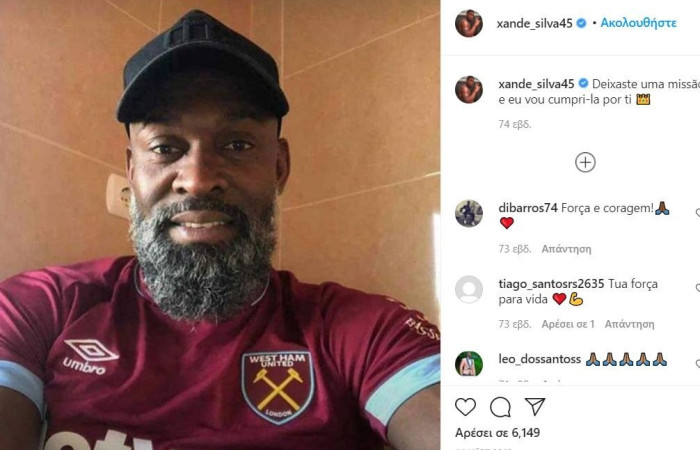
Task: Reply to tiago_santosrs2635's comment
Action: click(x=629, y=324)
